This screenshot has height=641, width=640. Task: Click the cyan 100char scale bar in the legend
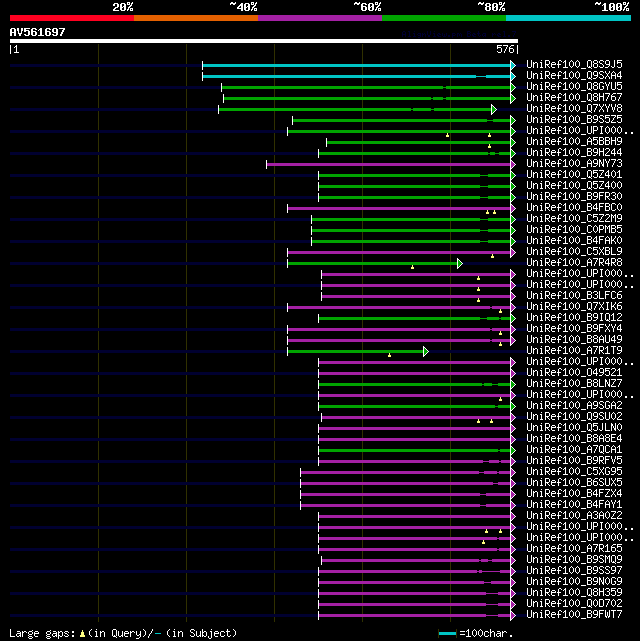[447, 634]
